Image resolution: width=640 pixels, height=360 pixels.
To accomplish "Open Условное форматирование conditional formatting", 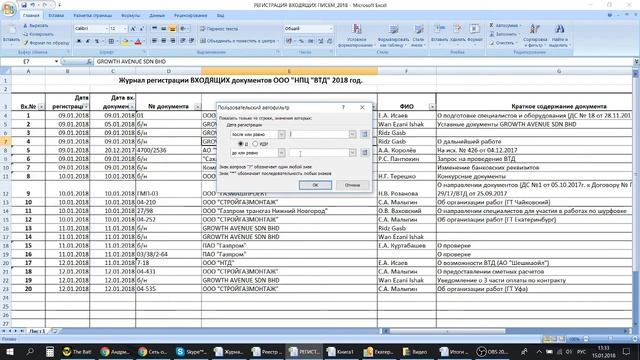I will pyautogui.click(x=357, y=36).
